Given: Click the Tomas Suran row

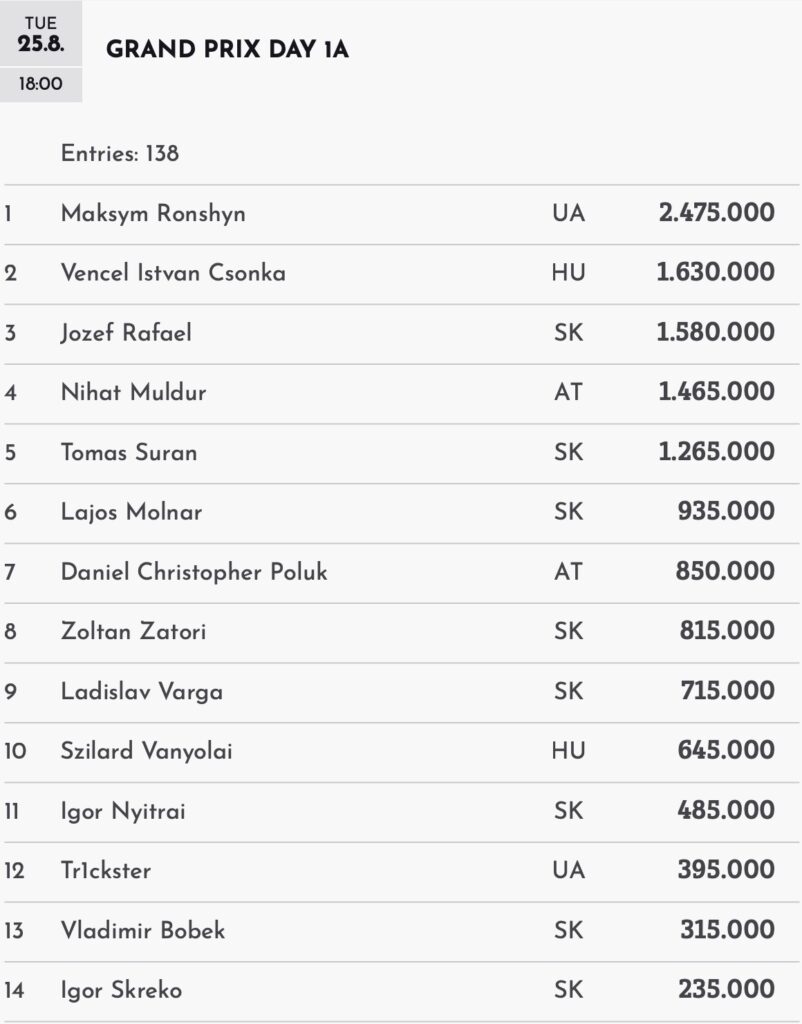Looking at the screenshot, I should point(401,453).
